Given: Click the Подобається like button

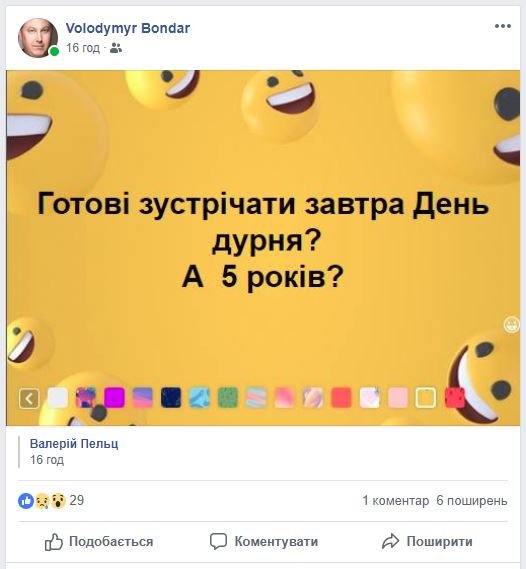Looking at the screenshot, I should [x=99, y=542].
